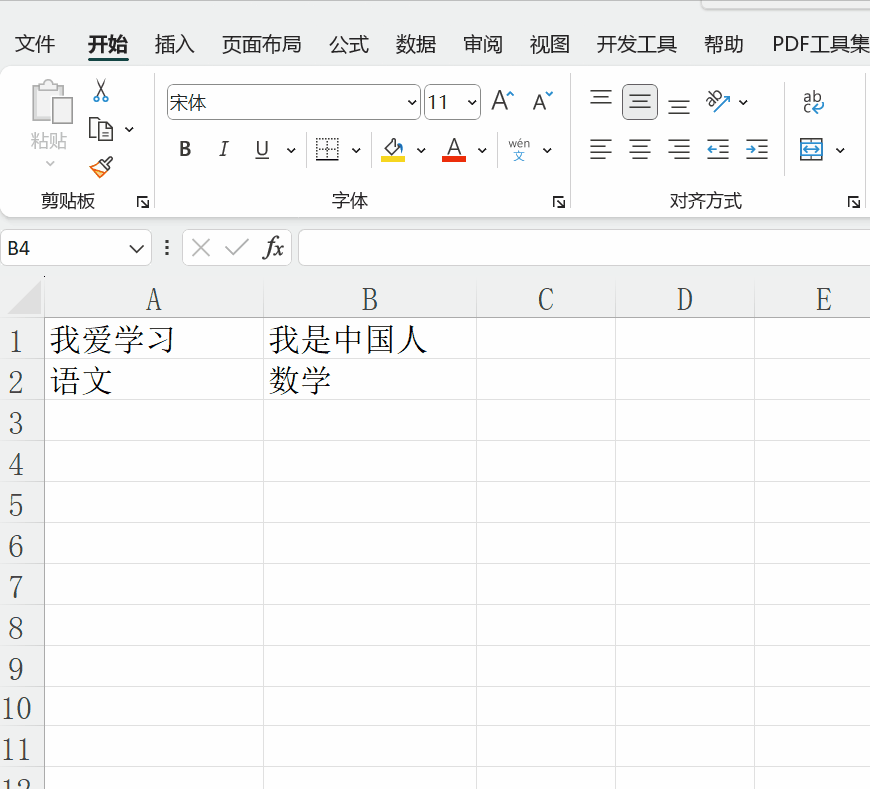Open phonetic guide dropdown arrow
The image size is (870, 789).
pyautogui.click(x=547, y=150)
